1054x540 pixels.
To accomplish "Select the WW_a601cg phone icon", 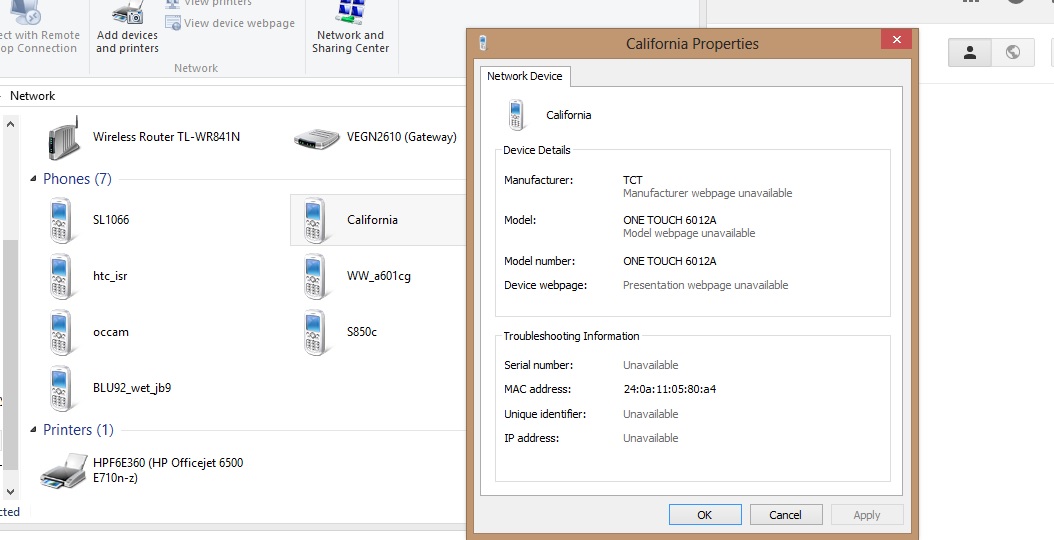I will click(317, 276).
